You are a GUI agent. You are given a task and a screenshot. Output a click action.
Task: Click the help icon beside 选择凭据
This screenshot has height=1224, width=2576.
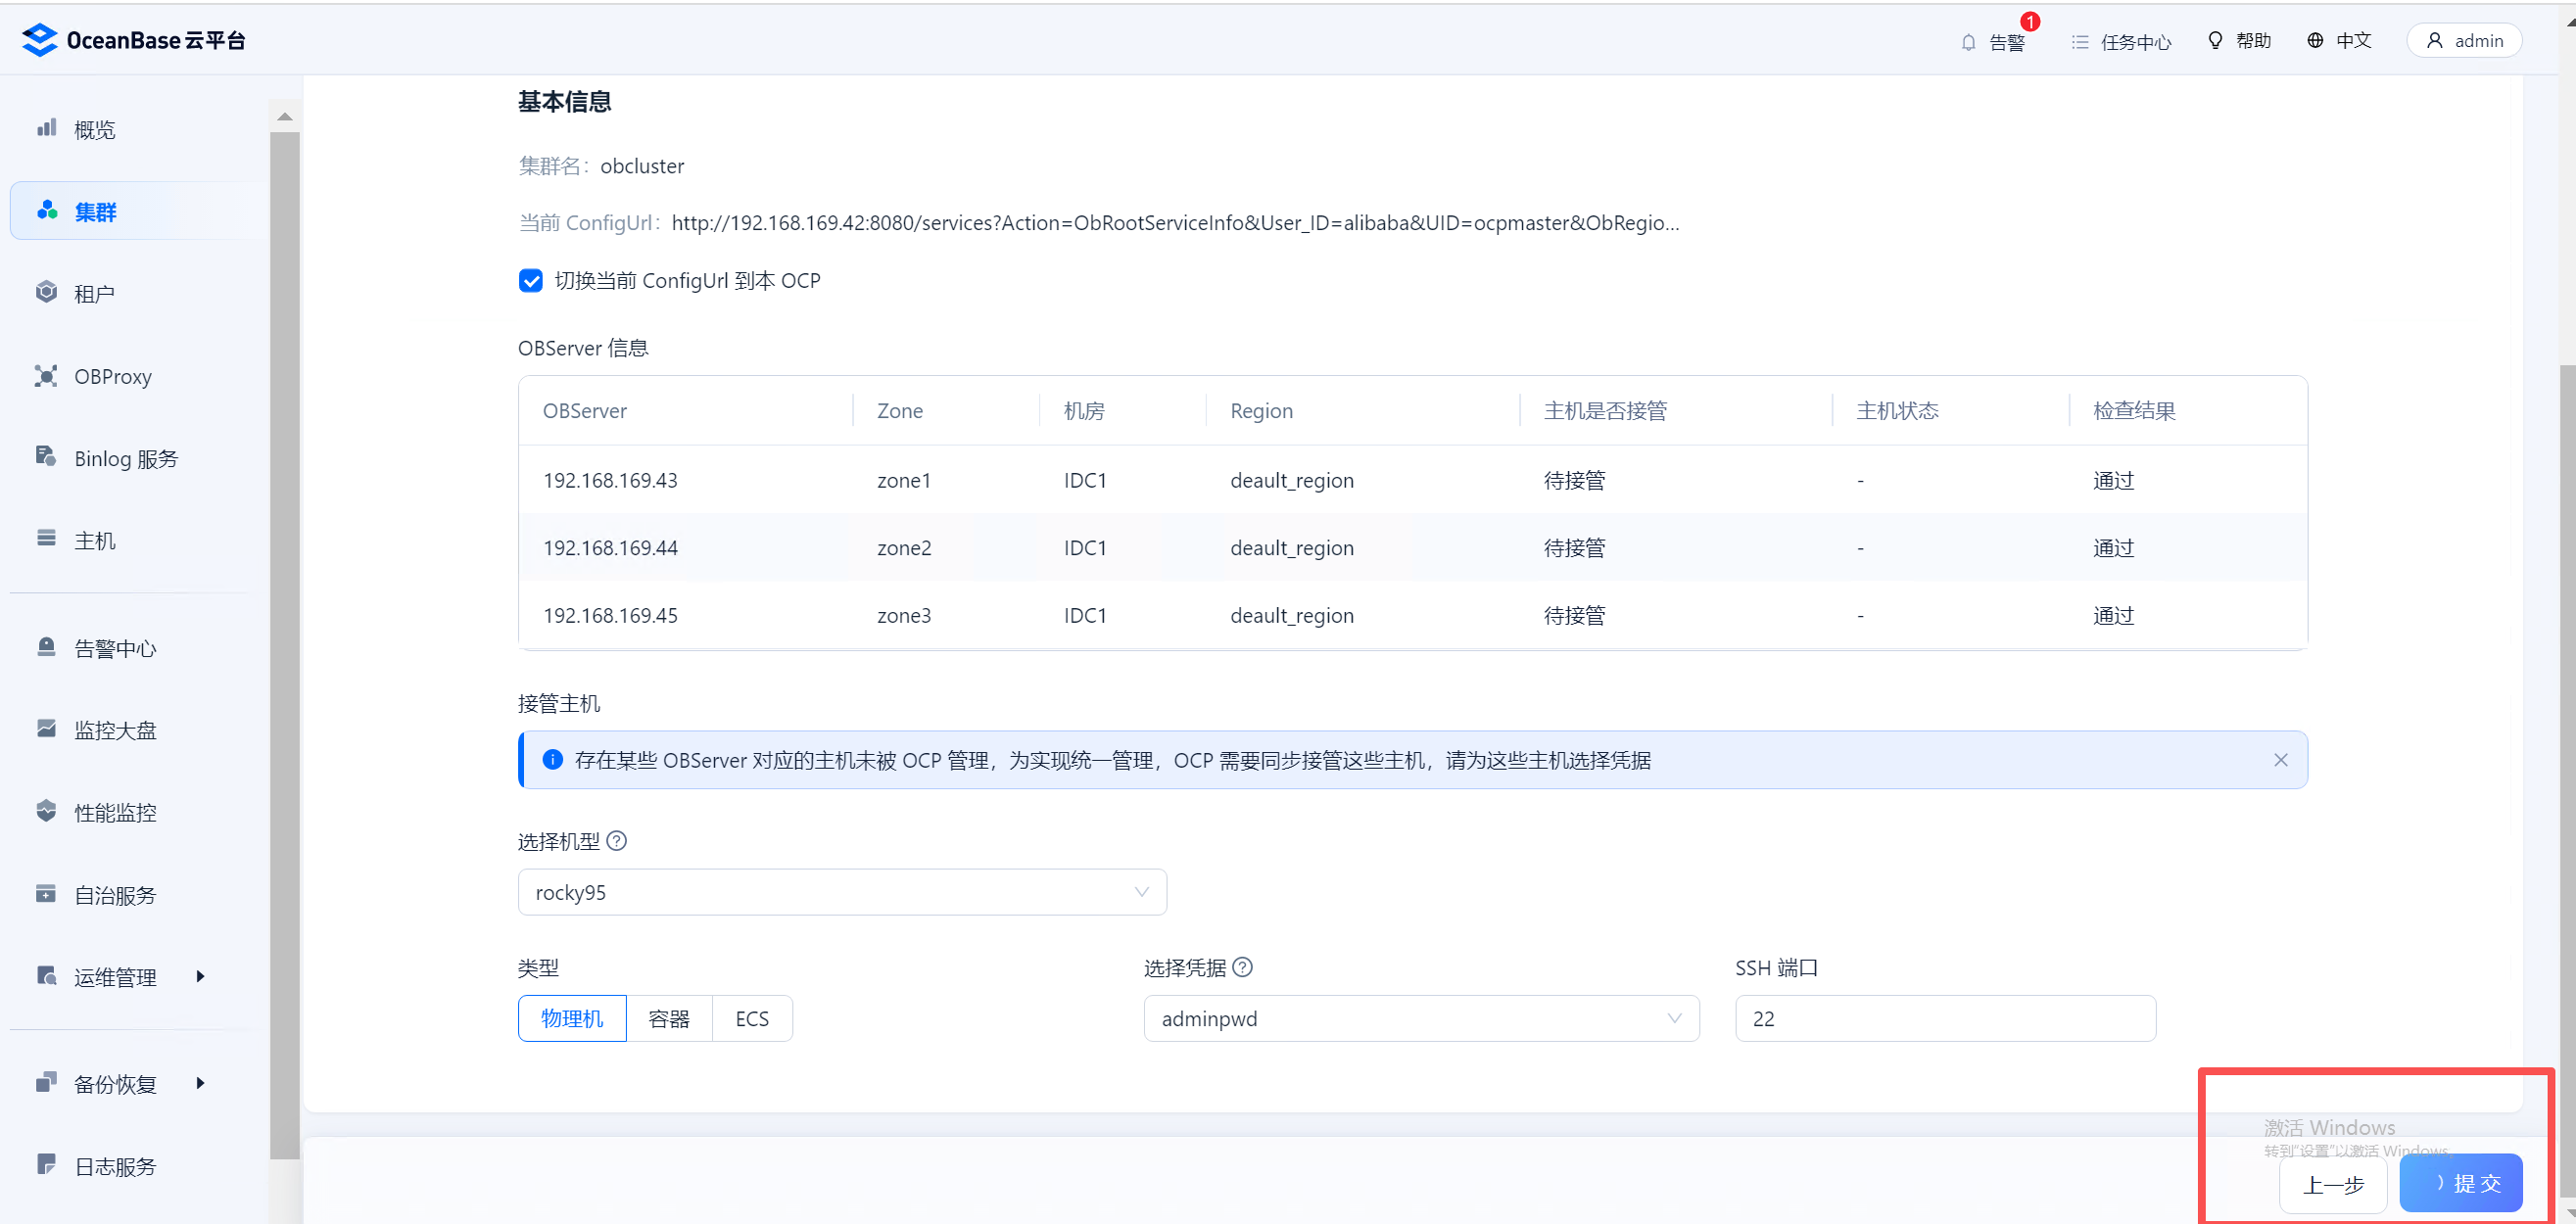[1242, 967]
